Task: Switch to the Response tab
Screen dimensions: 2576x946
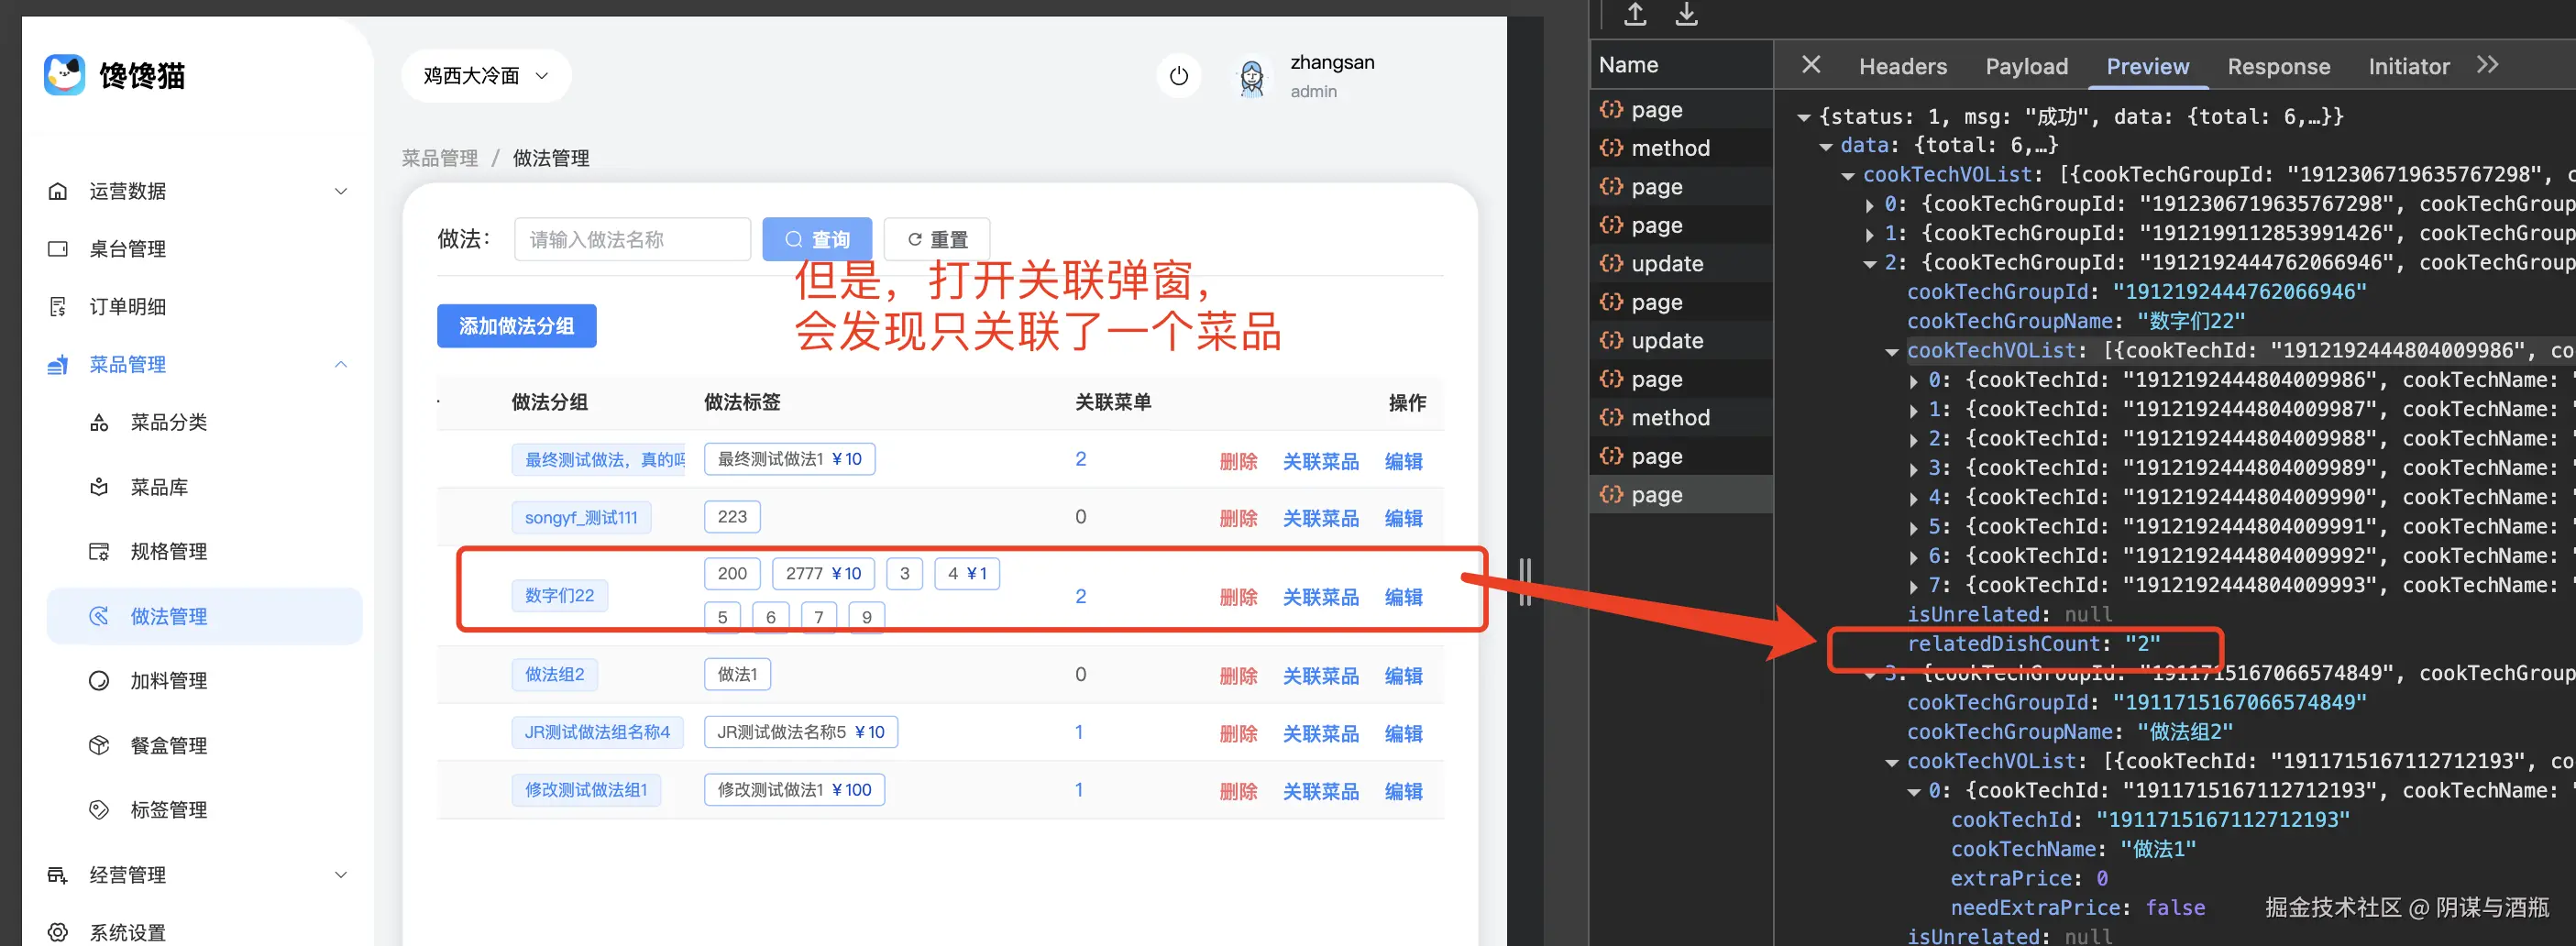Action: coord(2279,67)
